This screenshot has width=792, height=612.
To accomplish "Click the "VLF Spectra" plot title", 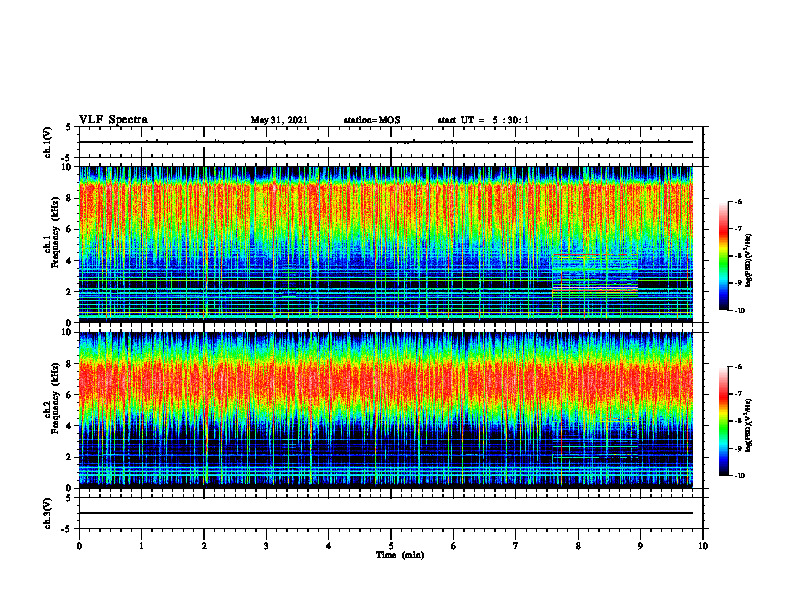I will click(113, 120).
